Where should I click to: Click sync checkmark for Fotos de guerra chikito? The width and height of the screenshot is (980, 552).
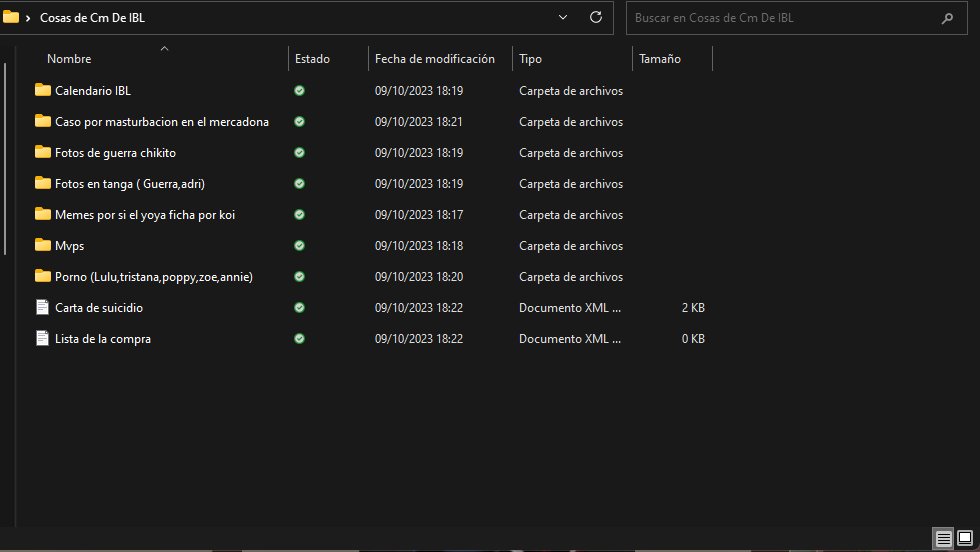[x=299, y=153]
